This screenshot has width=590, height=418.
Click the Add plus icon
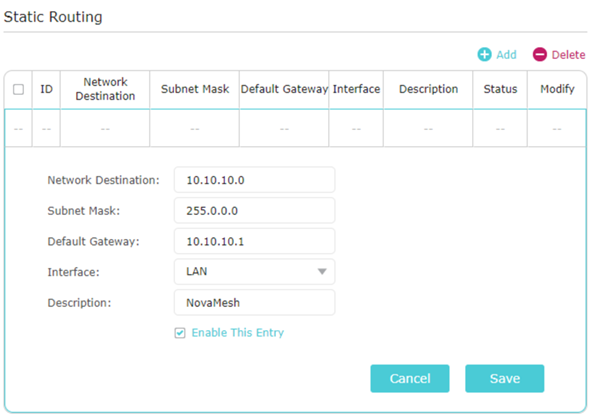click(484, 55)
